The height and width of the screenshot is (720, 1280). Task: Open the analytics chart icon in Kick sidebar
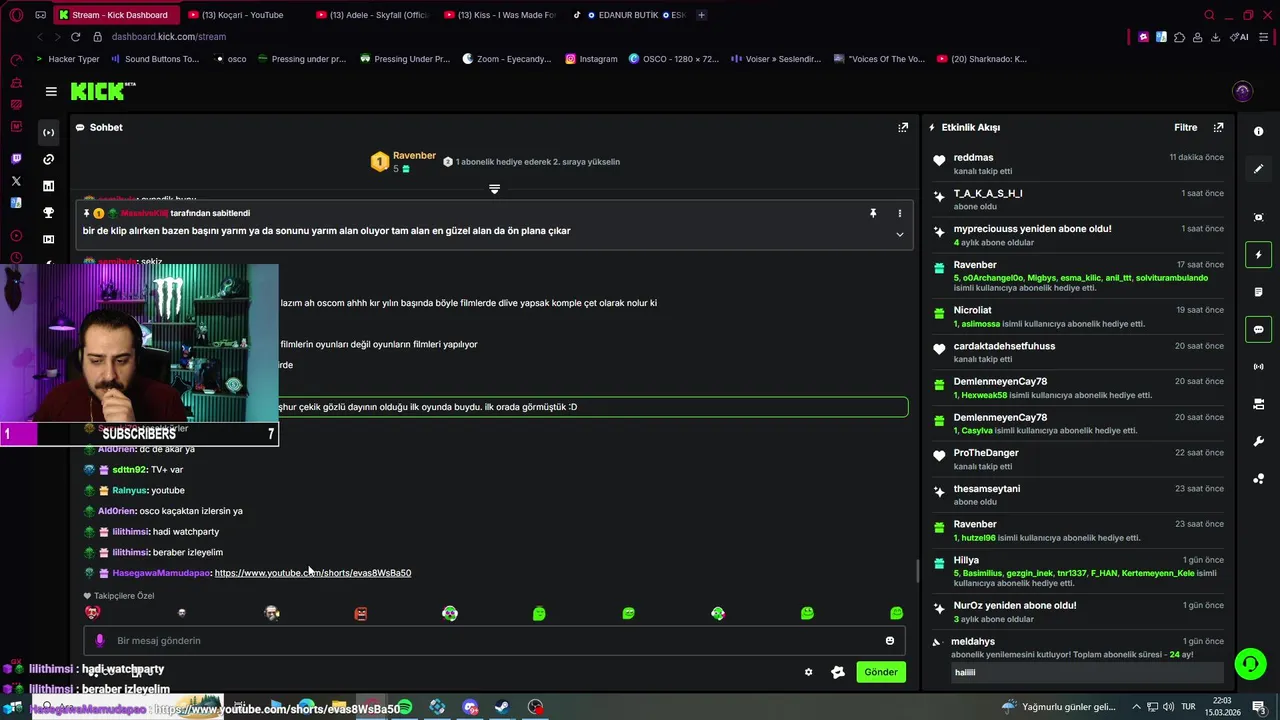click(x=48, y=186)
